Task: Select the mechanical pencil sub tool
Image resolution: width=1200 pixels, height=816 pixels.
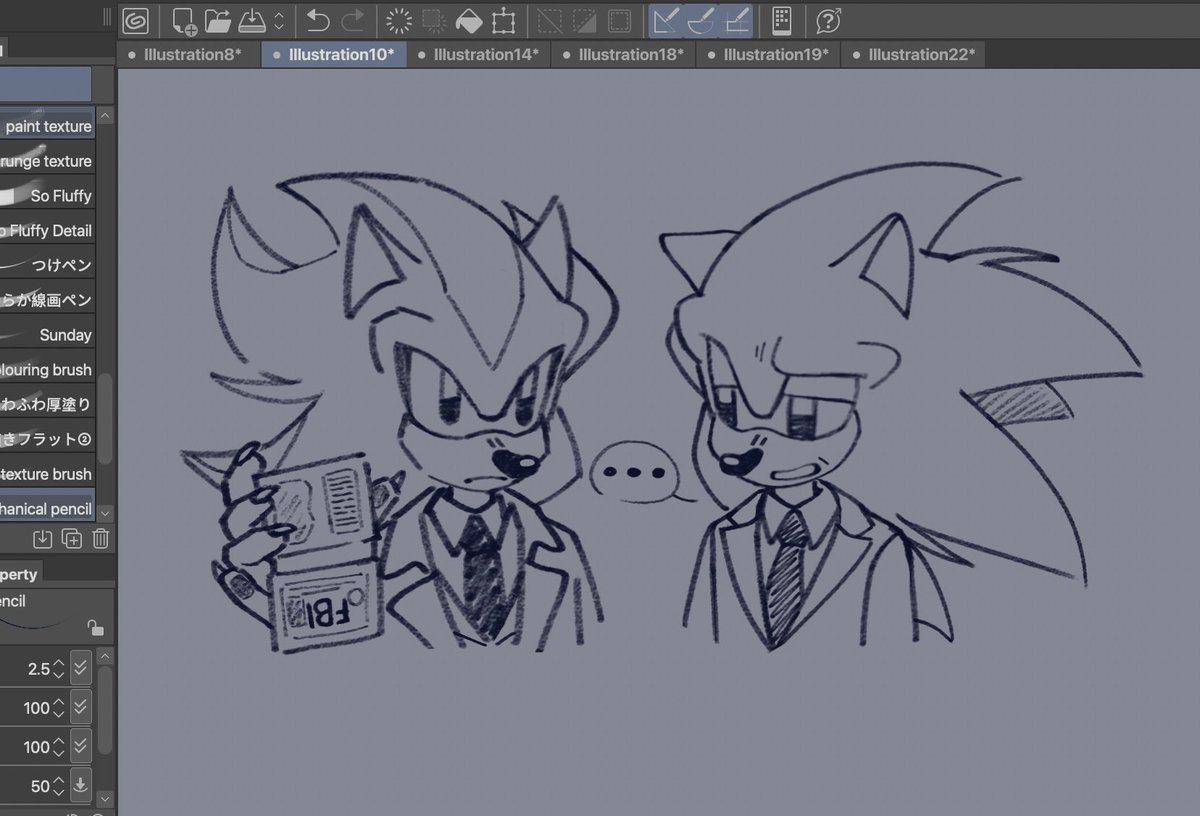Action: click(47, 509)
